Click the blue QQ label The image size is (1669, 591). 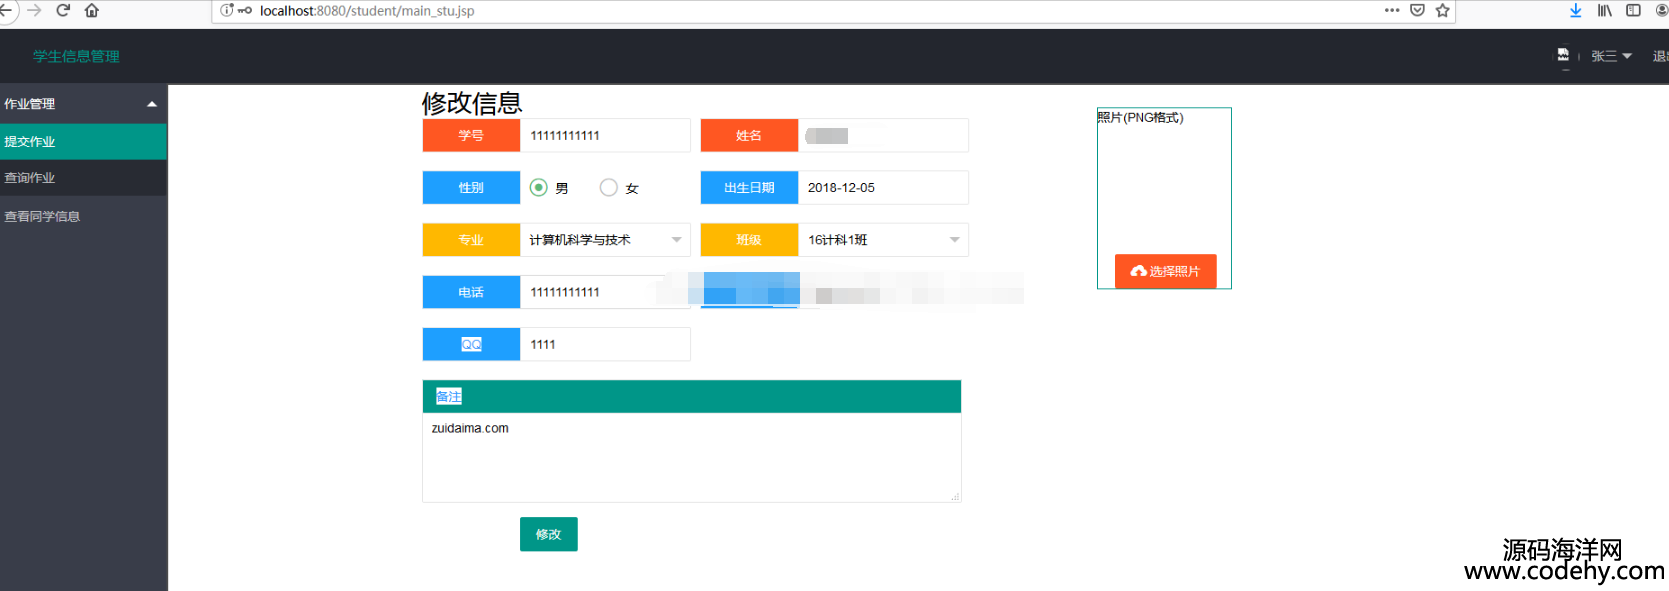coord(471,344)
